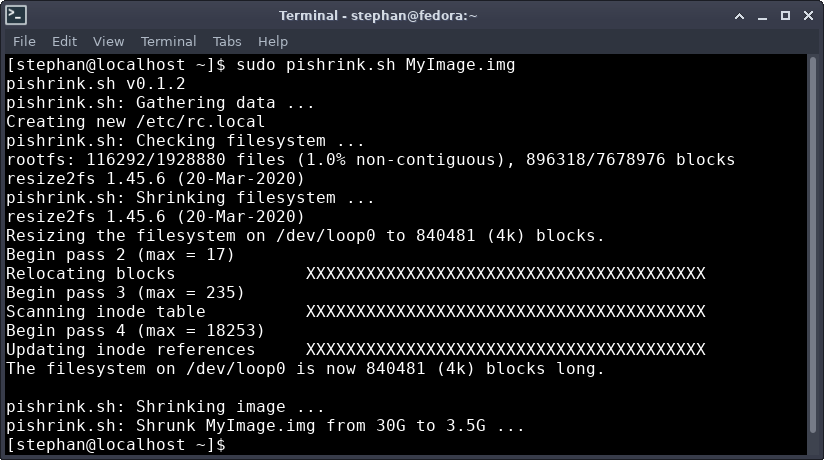Click the Relocating blocks progress bar
This screenshot has height=460, width=824.
(x=505, y=274)
